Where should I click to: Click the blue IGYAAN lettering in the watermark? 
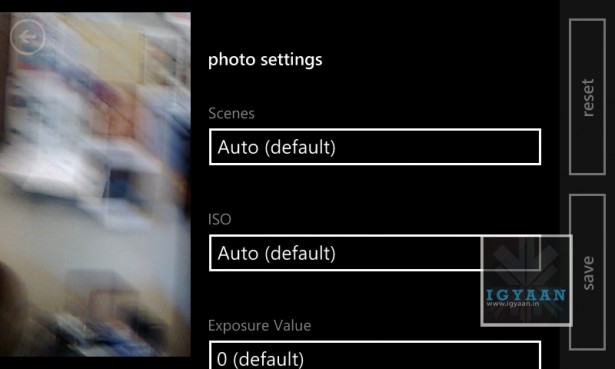coord(526,294)
